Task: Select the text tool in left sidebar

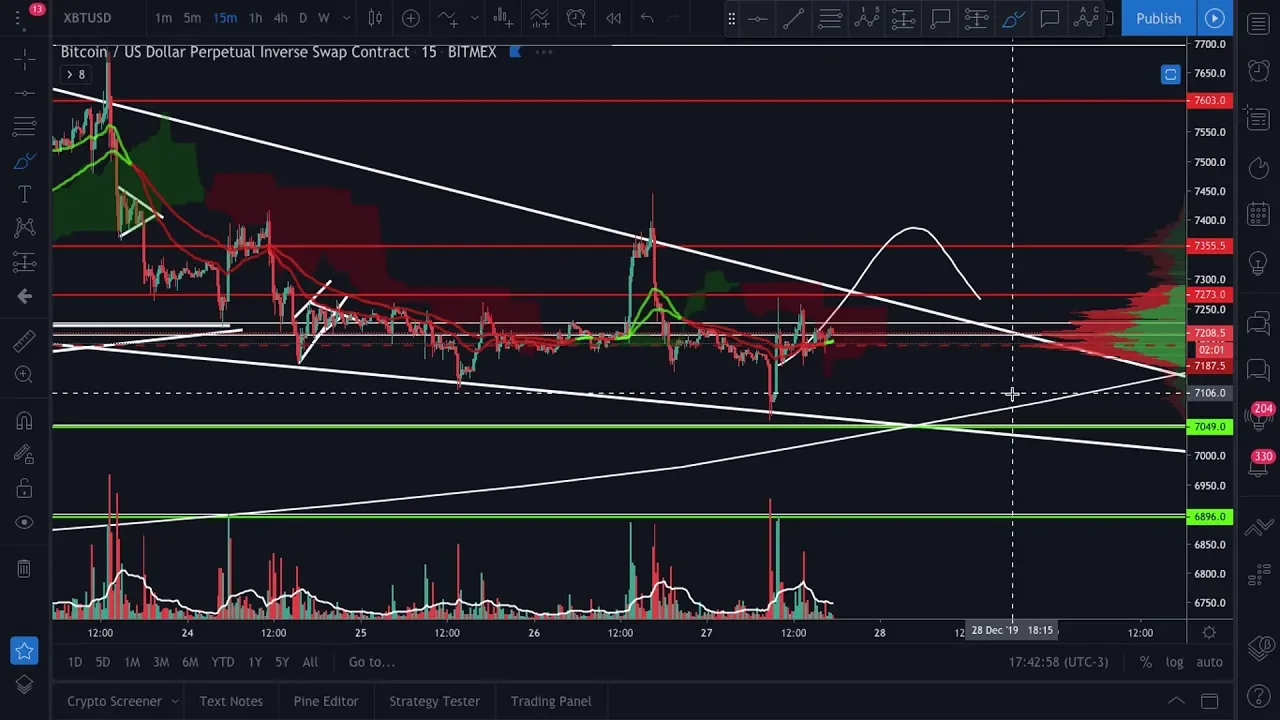Action: pyautogui.click(x=25, y=194)
